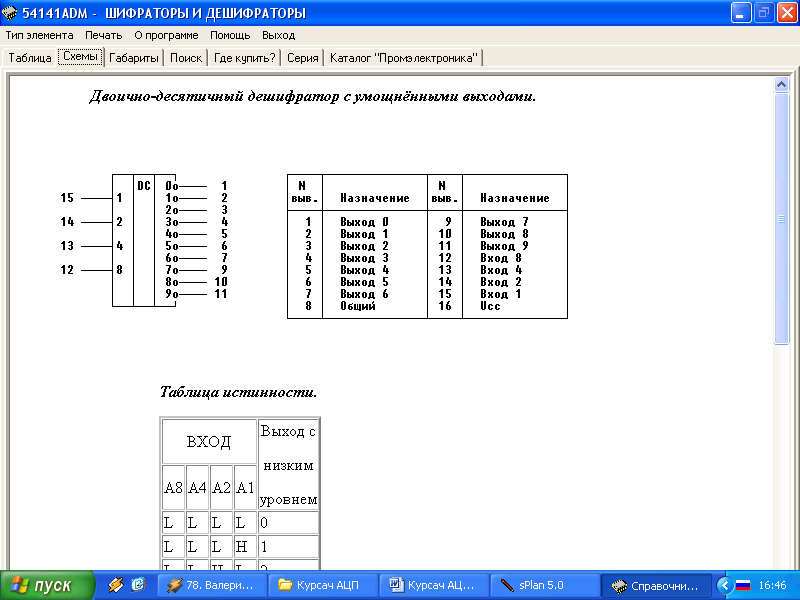This screenshot has width=800, height=600.
Task: Switch to the Таблица tab
Action: [30, 58]
